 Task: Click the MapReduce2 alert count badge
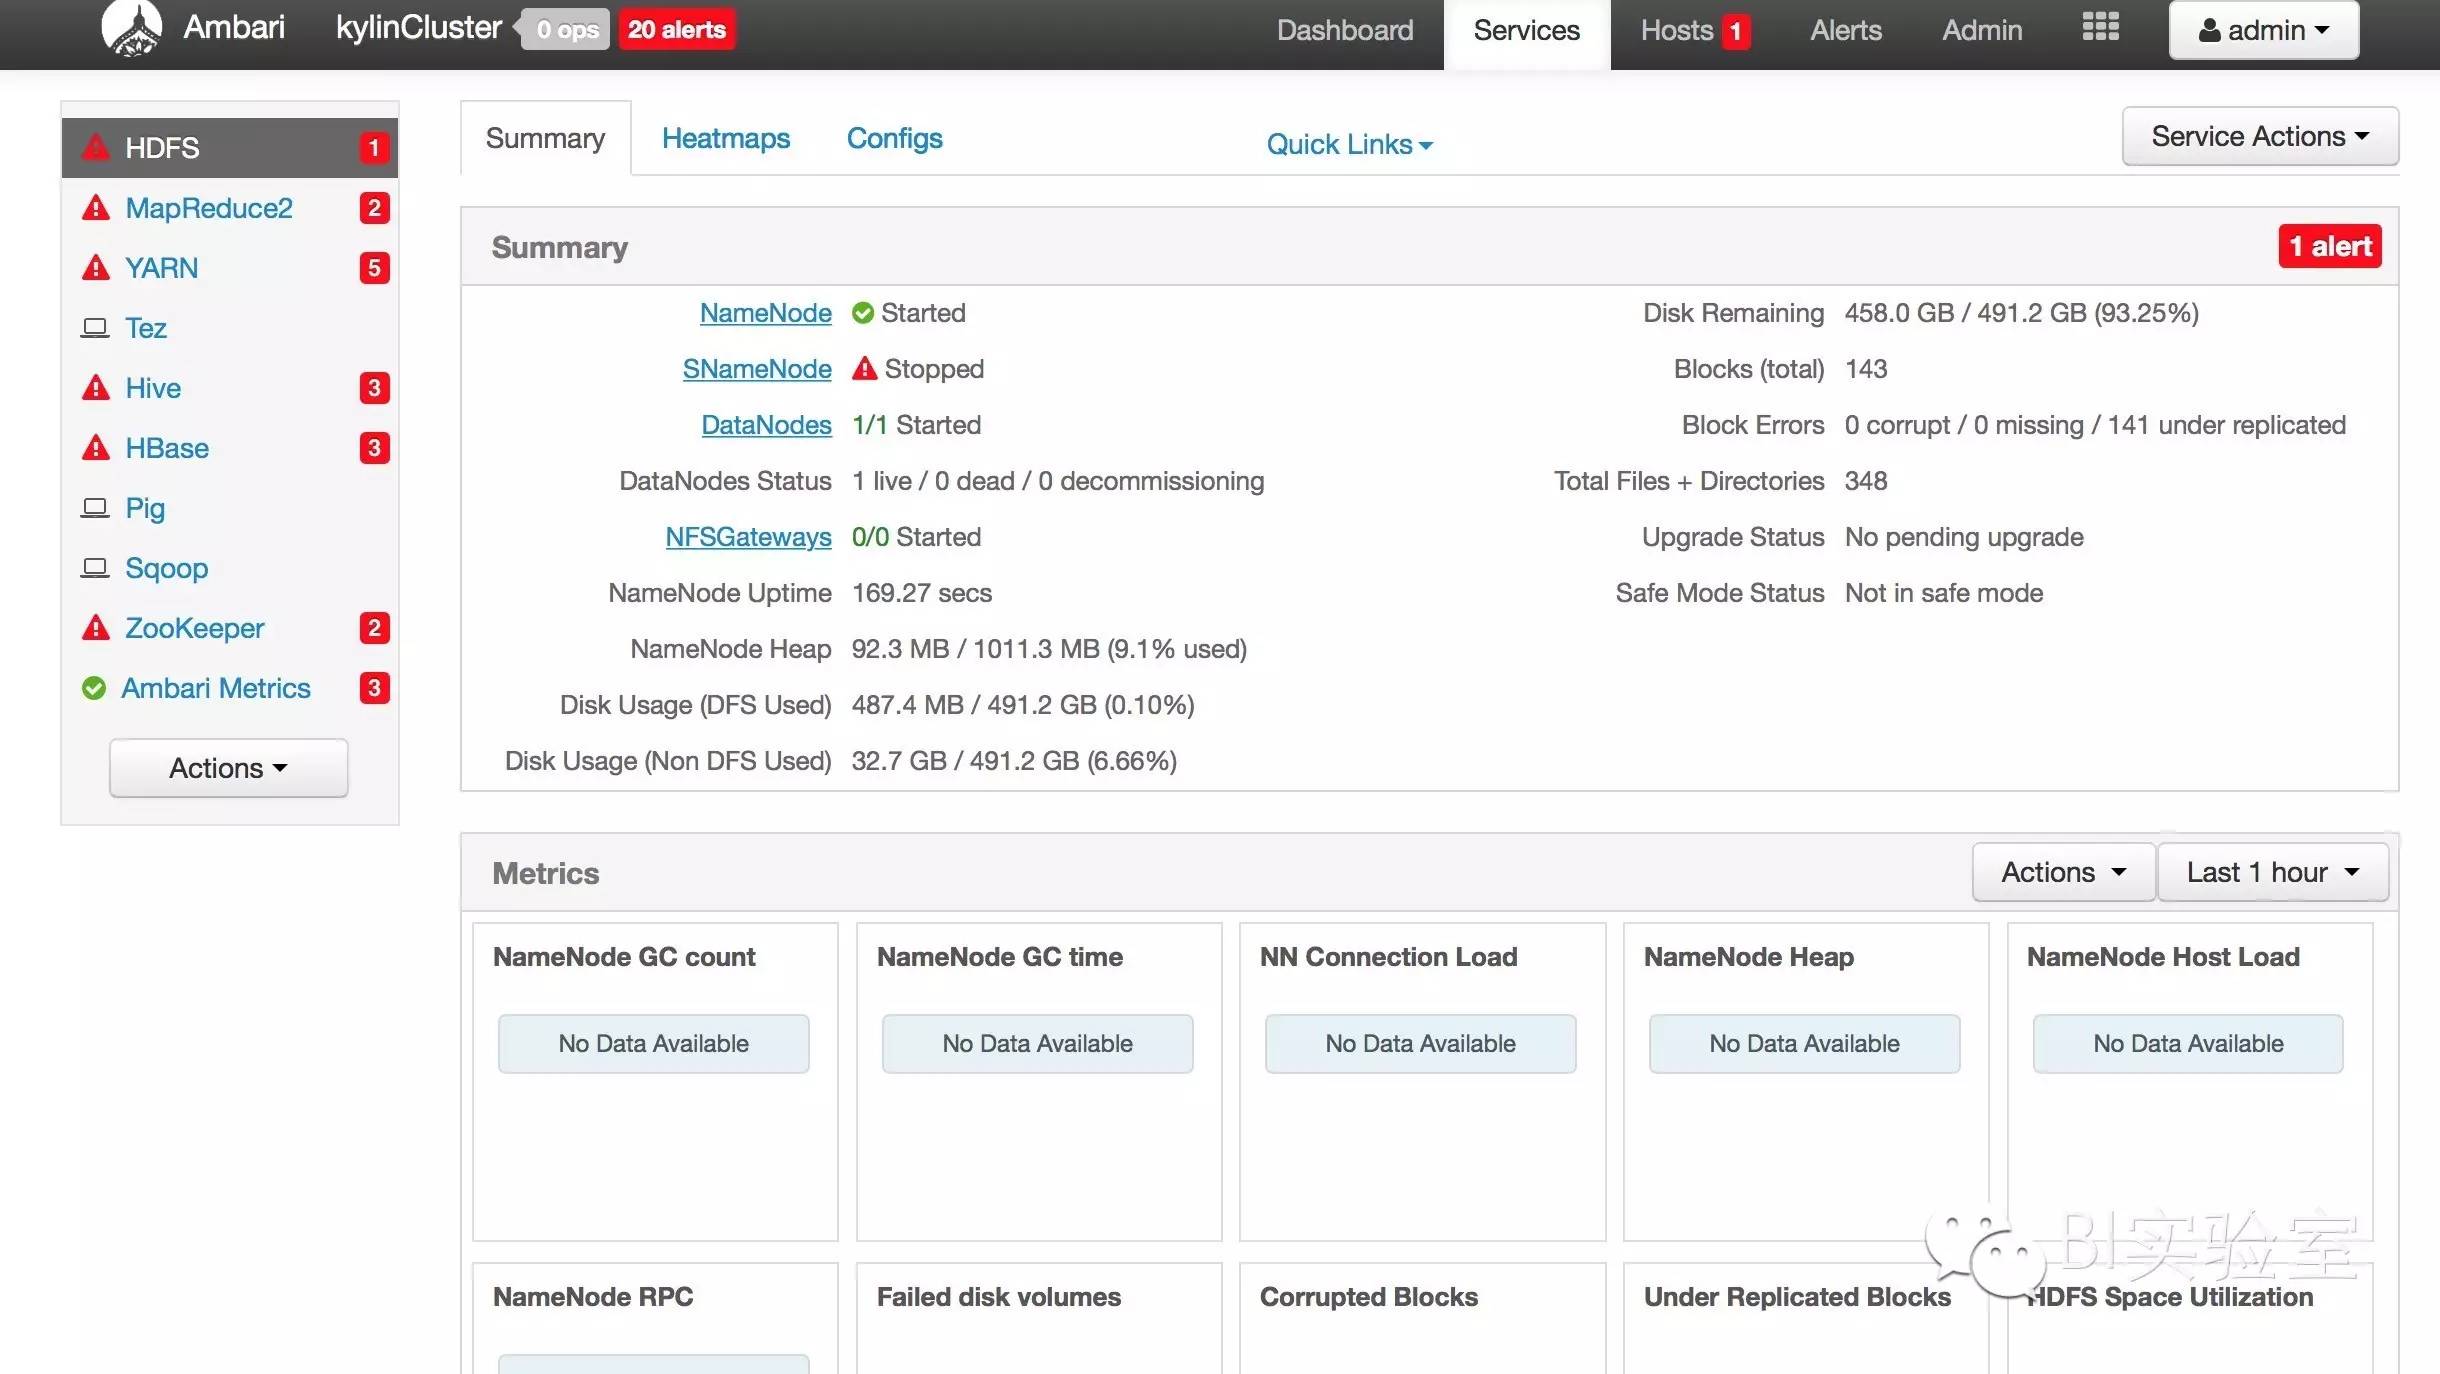(x=374, y=208)
